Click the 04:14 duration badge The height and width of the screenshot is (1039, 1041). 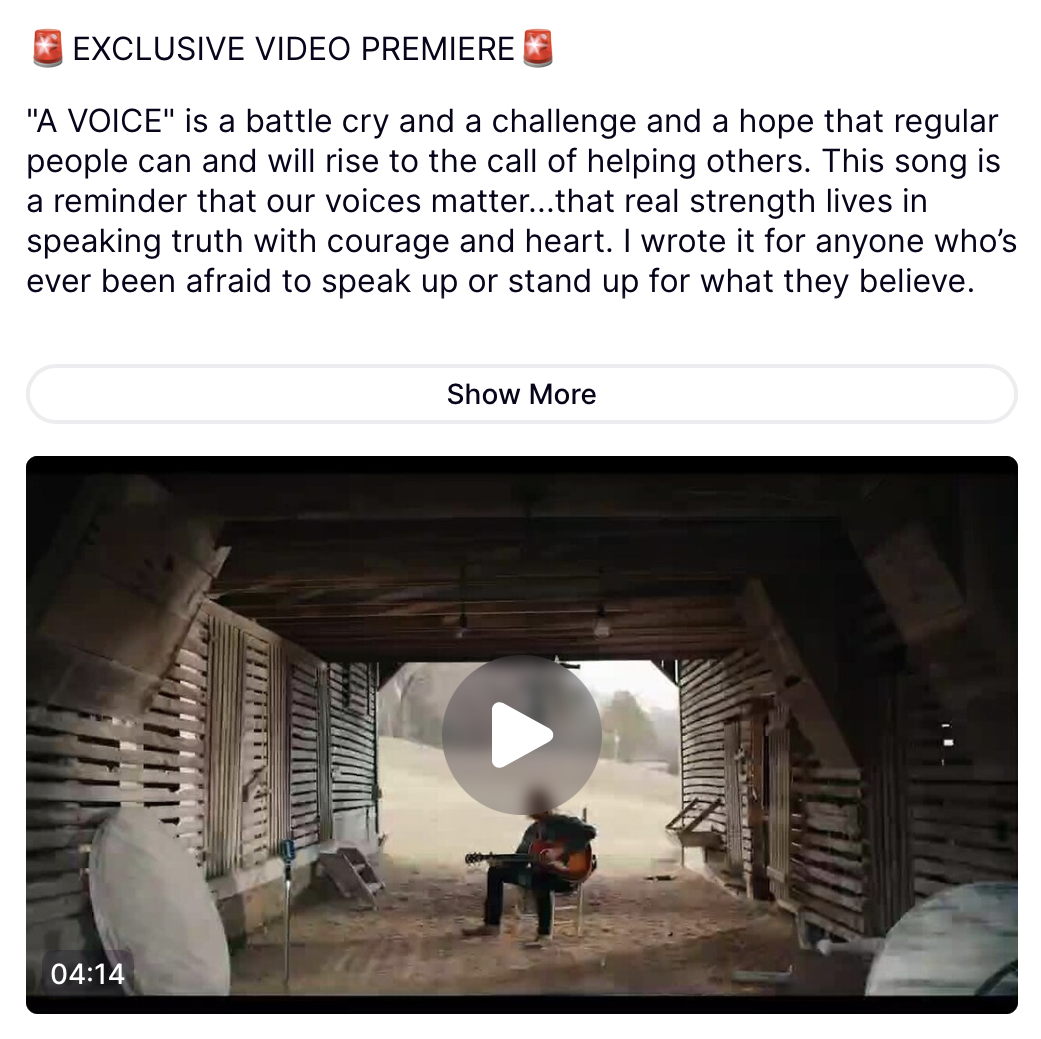point(88,973)
